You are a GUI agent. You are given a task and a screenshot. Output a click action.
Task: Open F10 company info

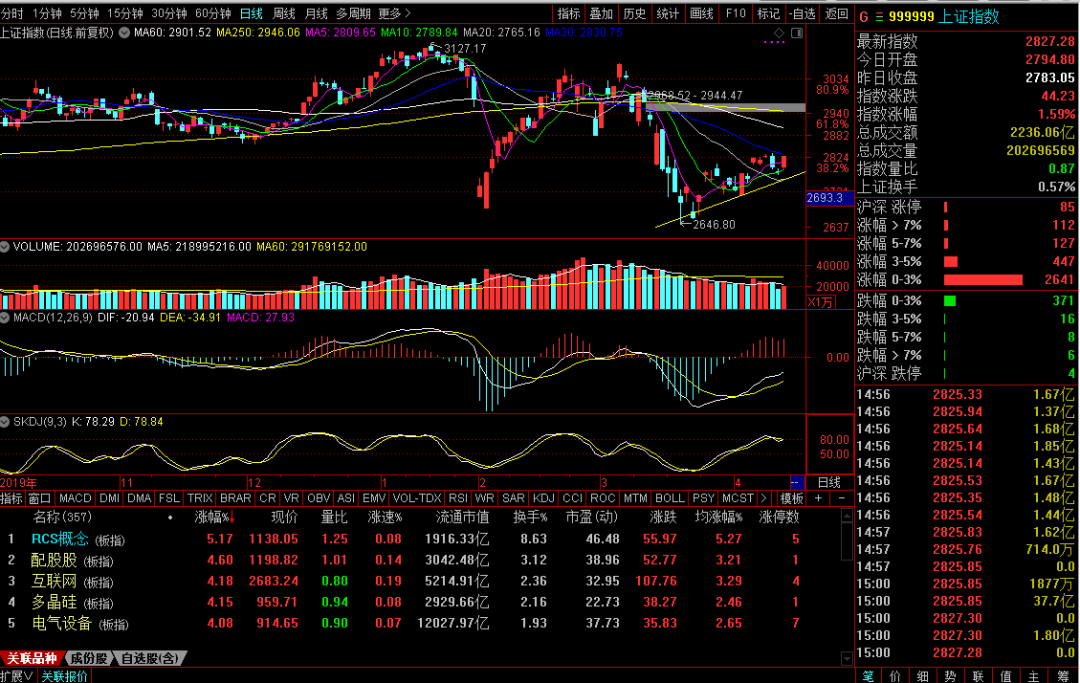pyautogui.click(x=736, y=13)
